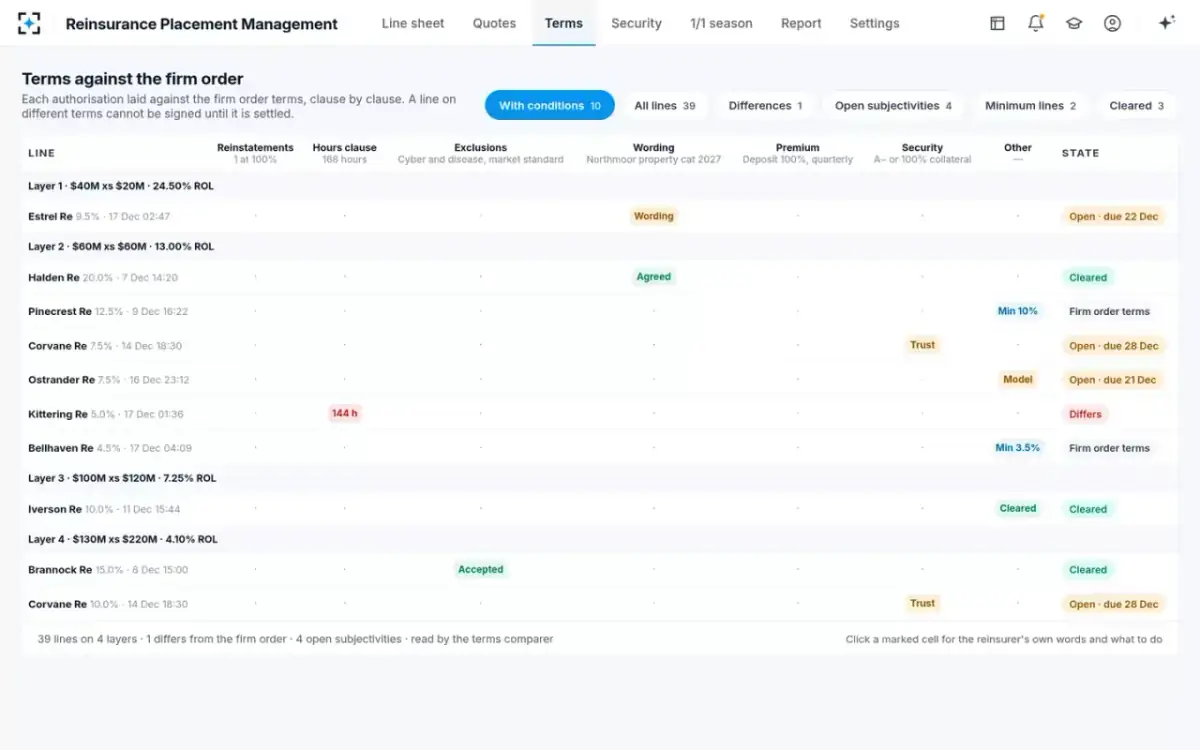Show All lines filter
This screenshot has height=750, width=1200.
point(665,105)
